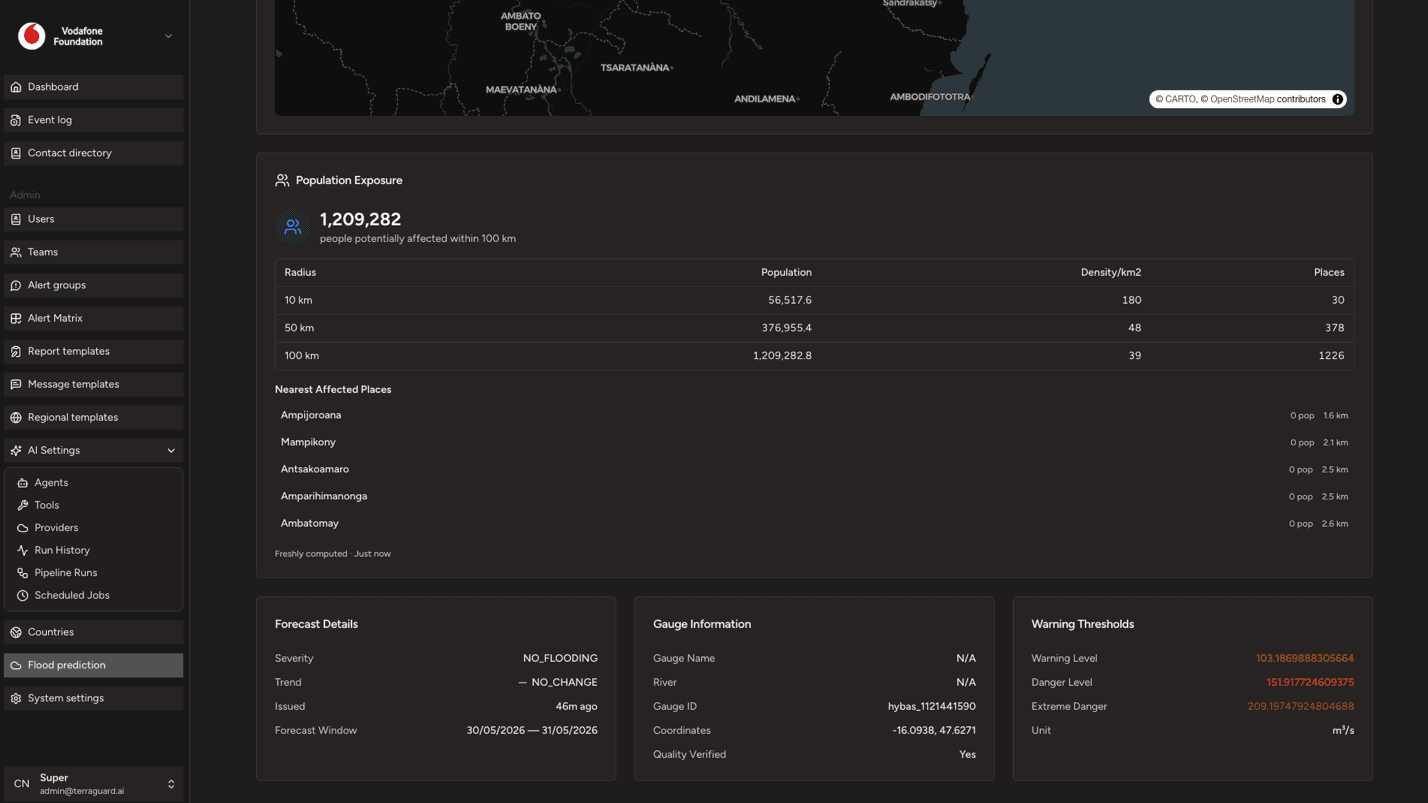This screenshot has width=1428, height=803.
Task: Open Pipeline Runs under AI Settings
Action: coord(94,573)
